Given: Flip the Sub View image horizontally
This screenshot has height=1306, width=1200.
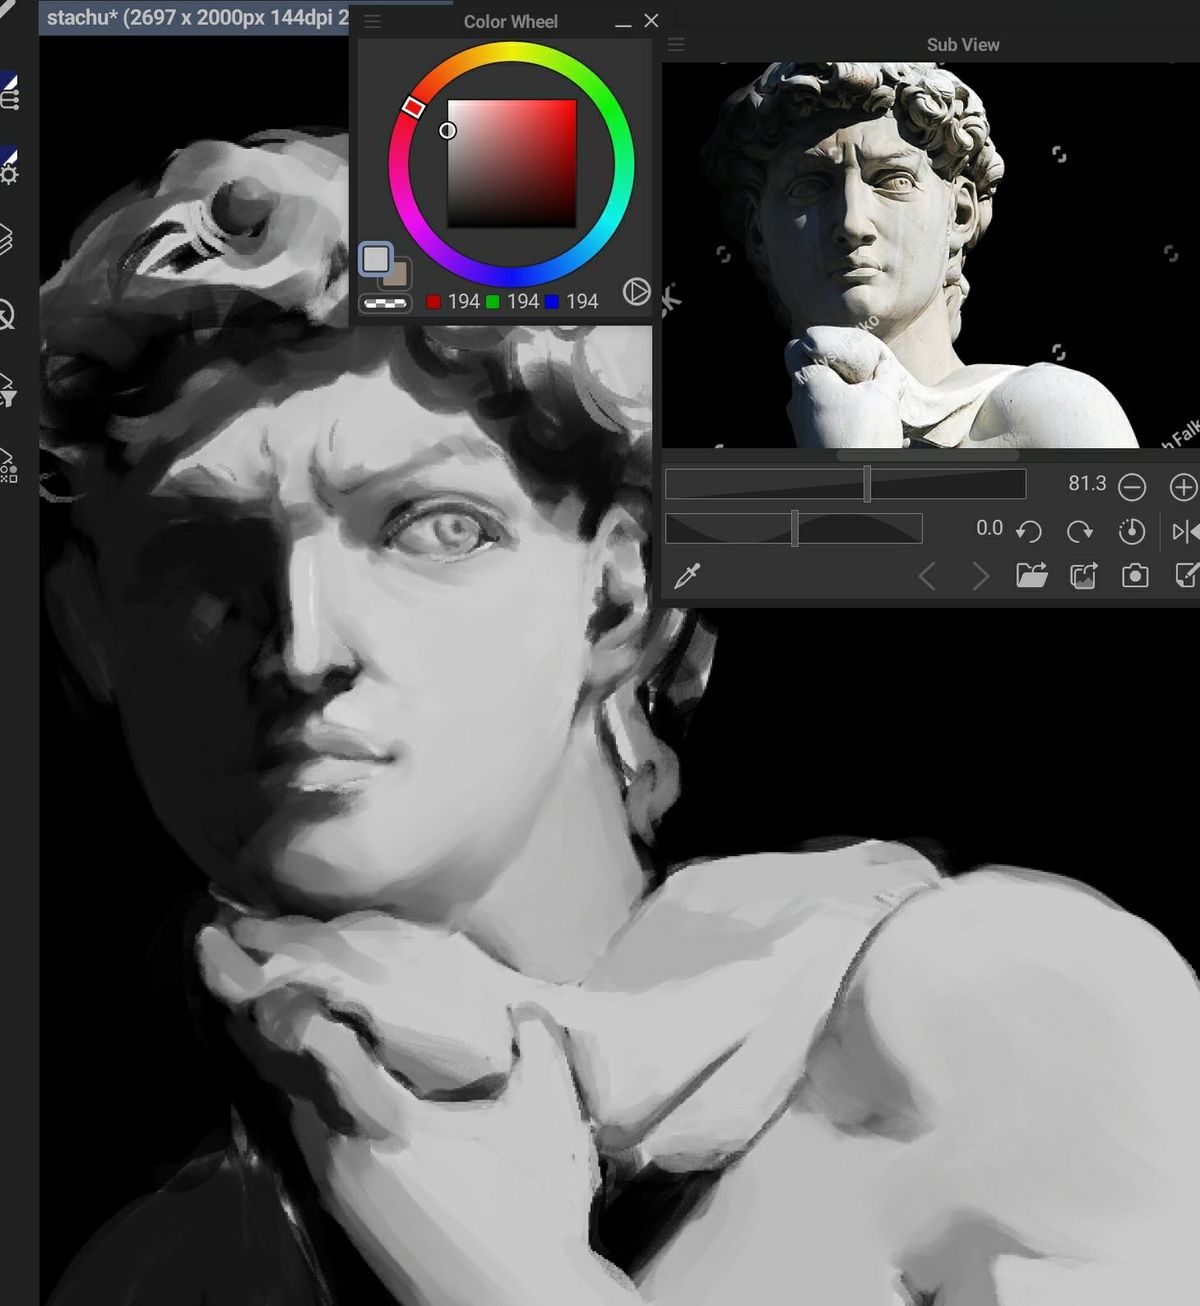Looking at the screenshot, I should click(1185, 531).
